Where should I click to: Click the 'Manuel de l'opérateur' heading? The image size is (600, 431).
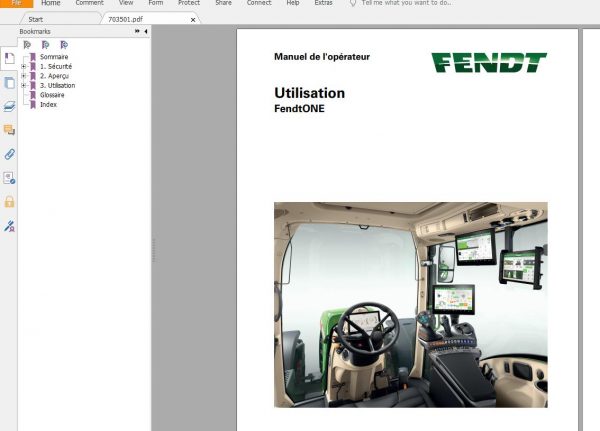click(322, 57)
